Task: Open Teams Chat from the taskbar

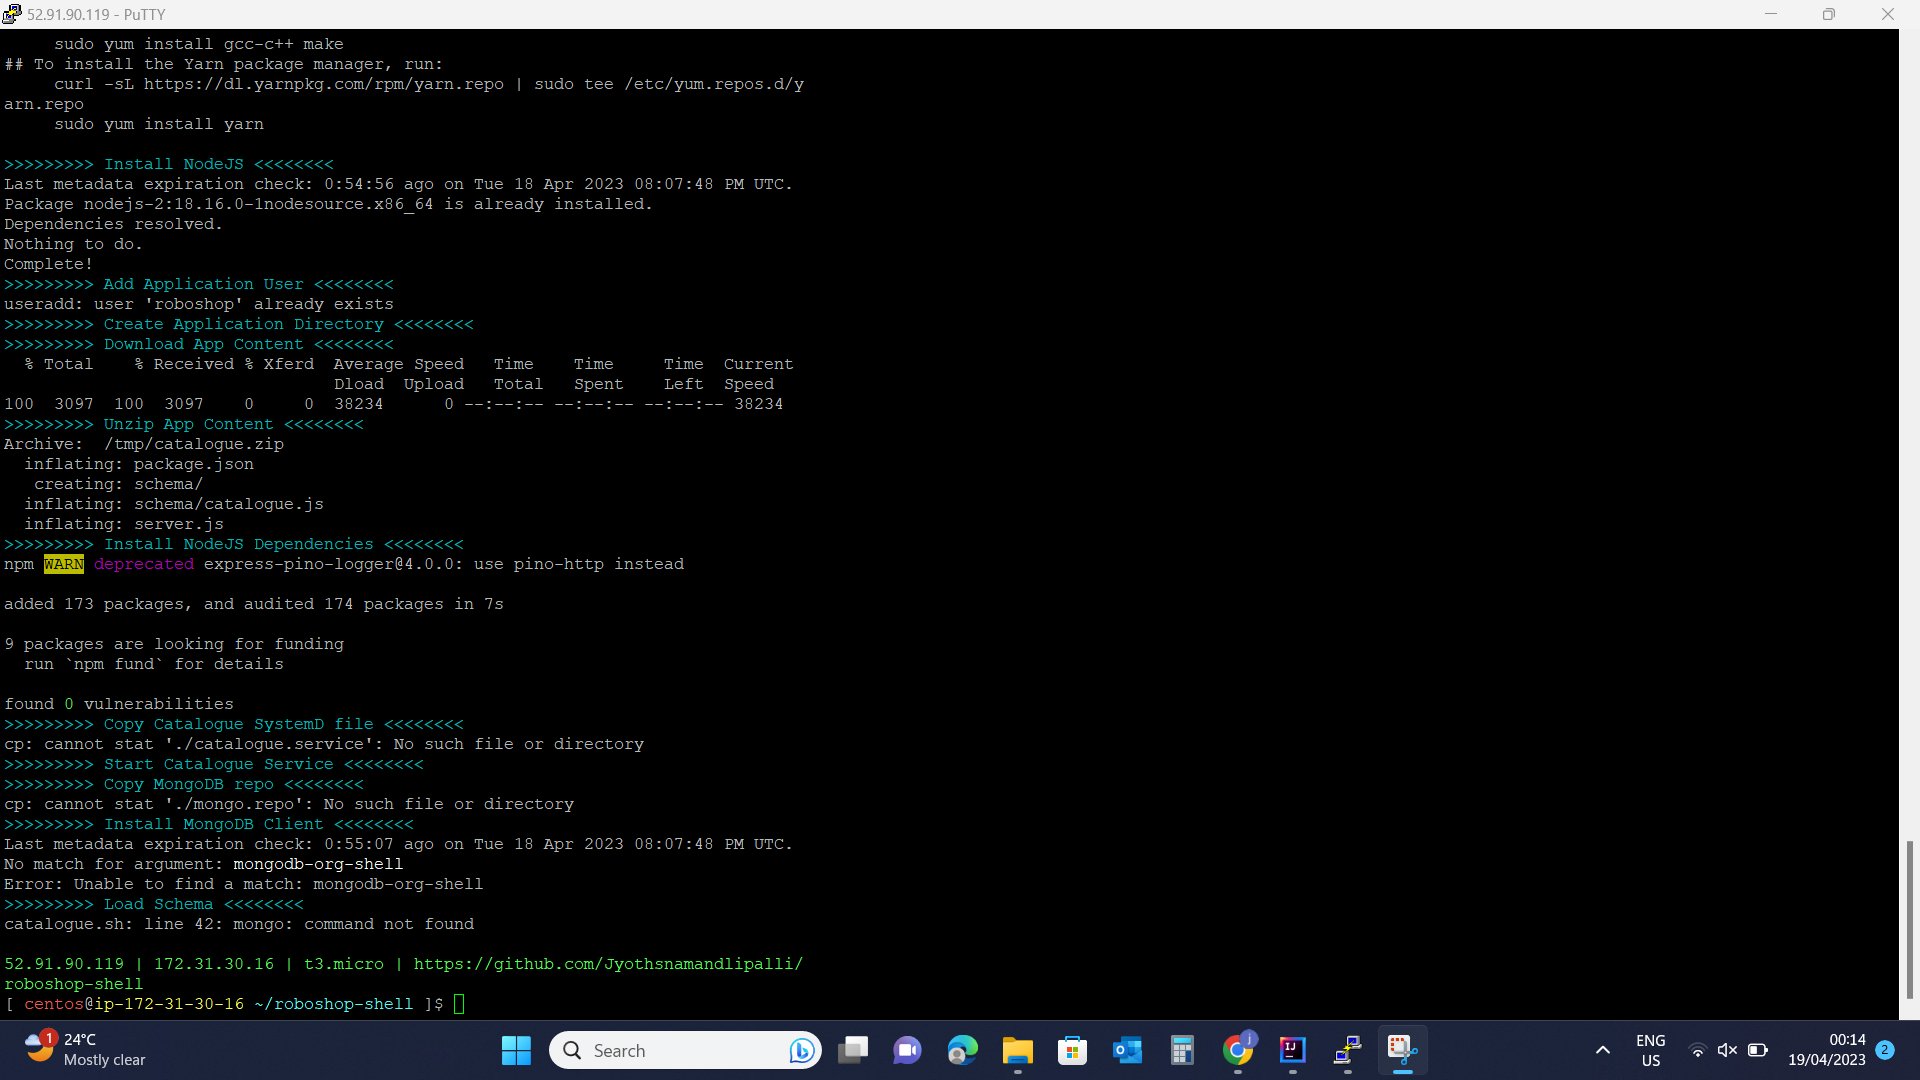Action: 907,1051
